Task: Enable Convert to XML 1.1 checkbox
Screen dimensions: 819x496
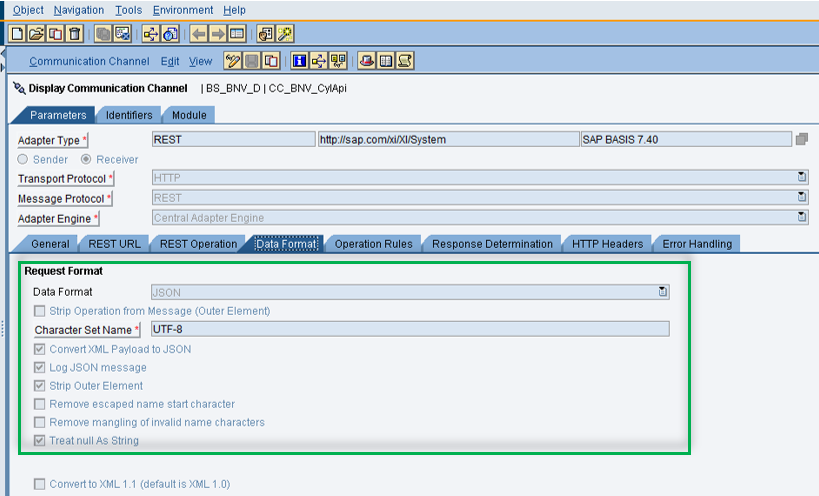Action: pyautogui.click(x=39, y=484)
